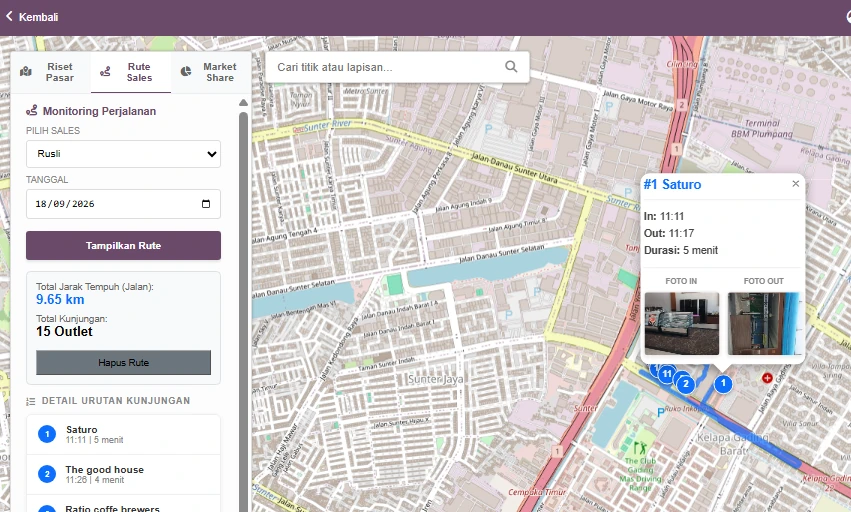The width and height of the screenshot is (851, 512).
Task: Click the '#1 Saturo' popup title
Action: [672, 185]
